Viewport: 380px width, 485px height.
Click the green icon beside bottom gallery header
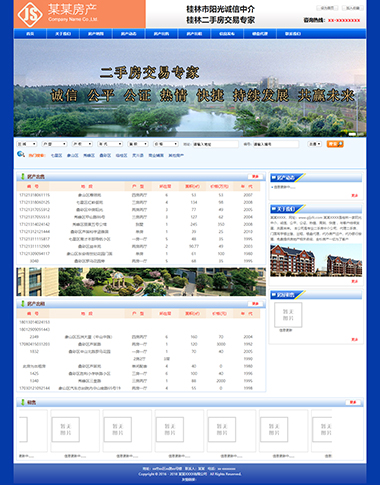pos(22,402)
